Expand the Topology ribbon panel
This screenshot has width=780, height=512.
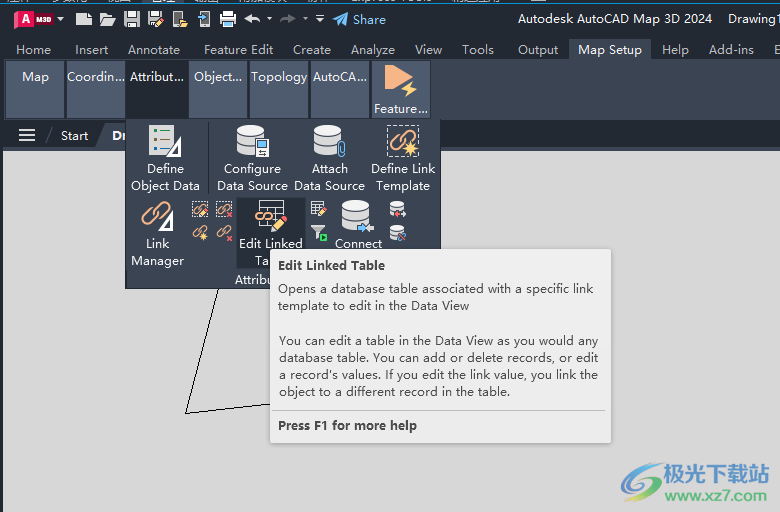click(279, 89)
